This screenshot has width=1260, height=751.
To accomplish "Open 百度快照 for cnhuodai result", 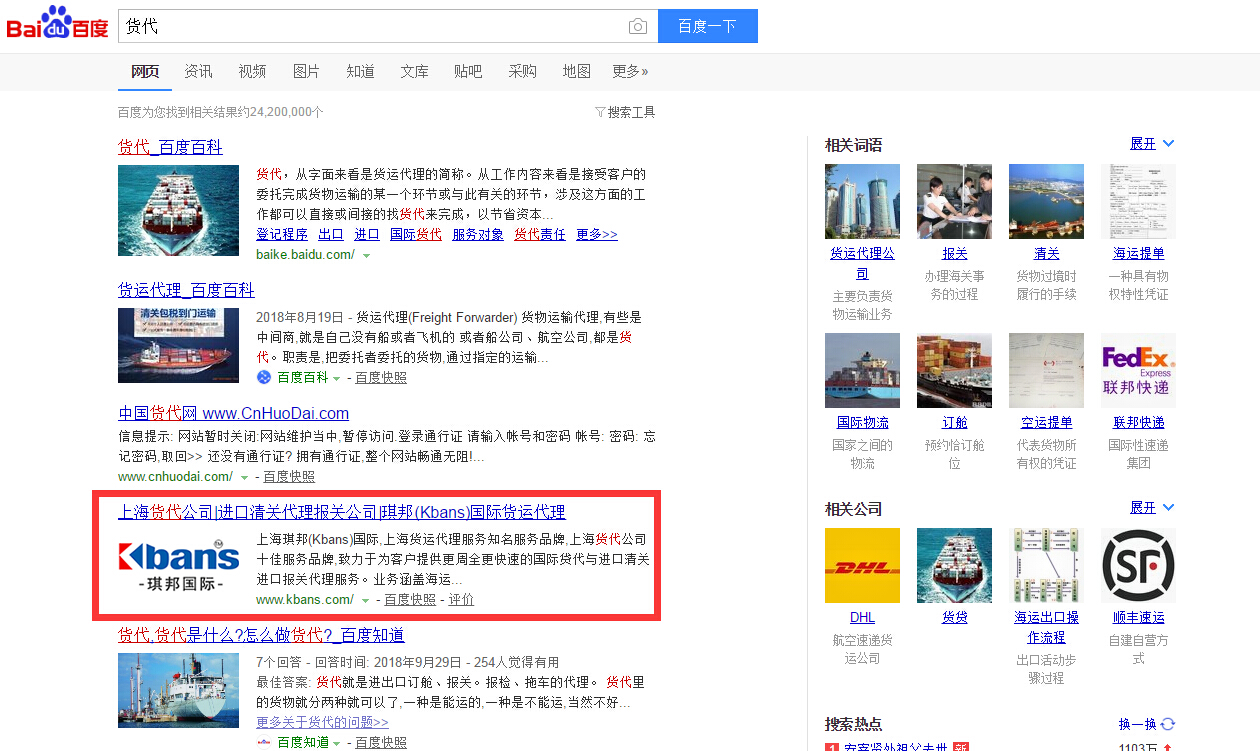I will pos(289,476).
